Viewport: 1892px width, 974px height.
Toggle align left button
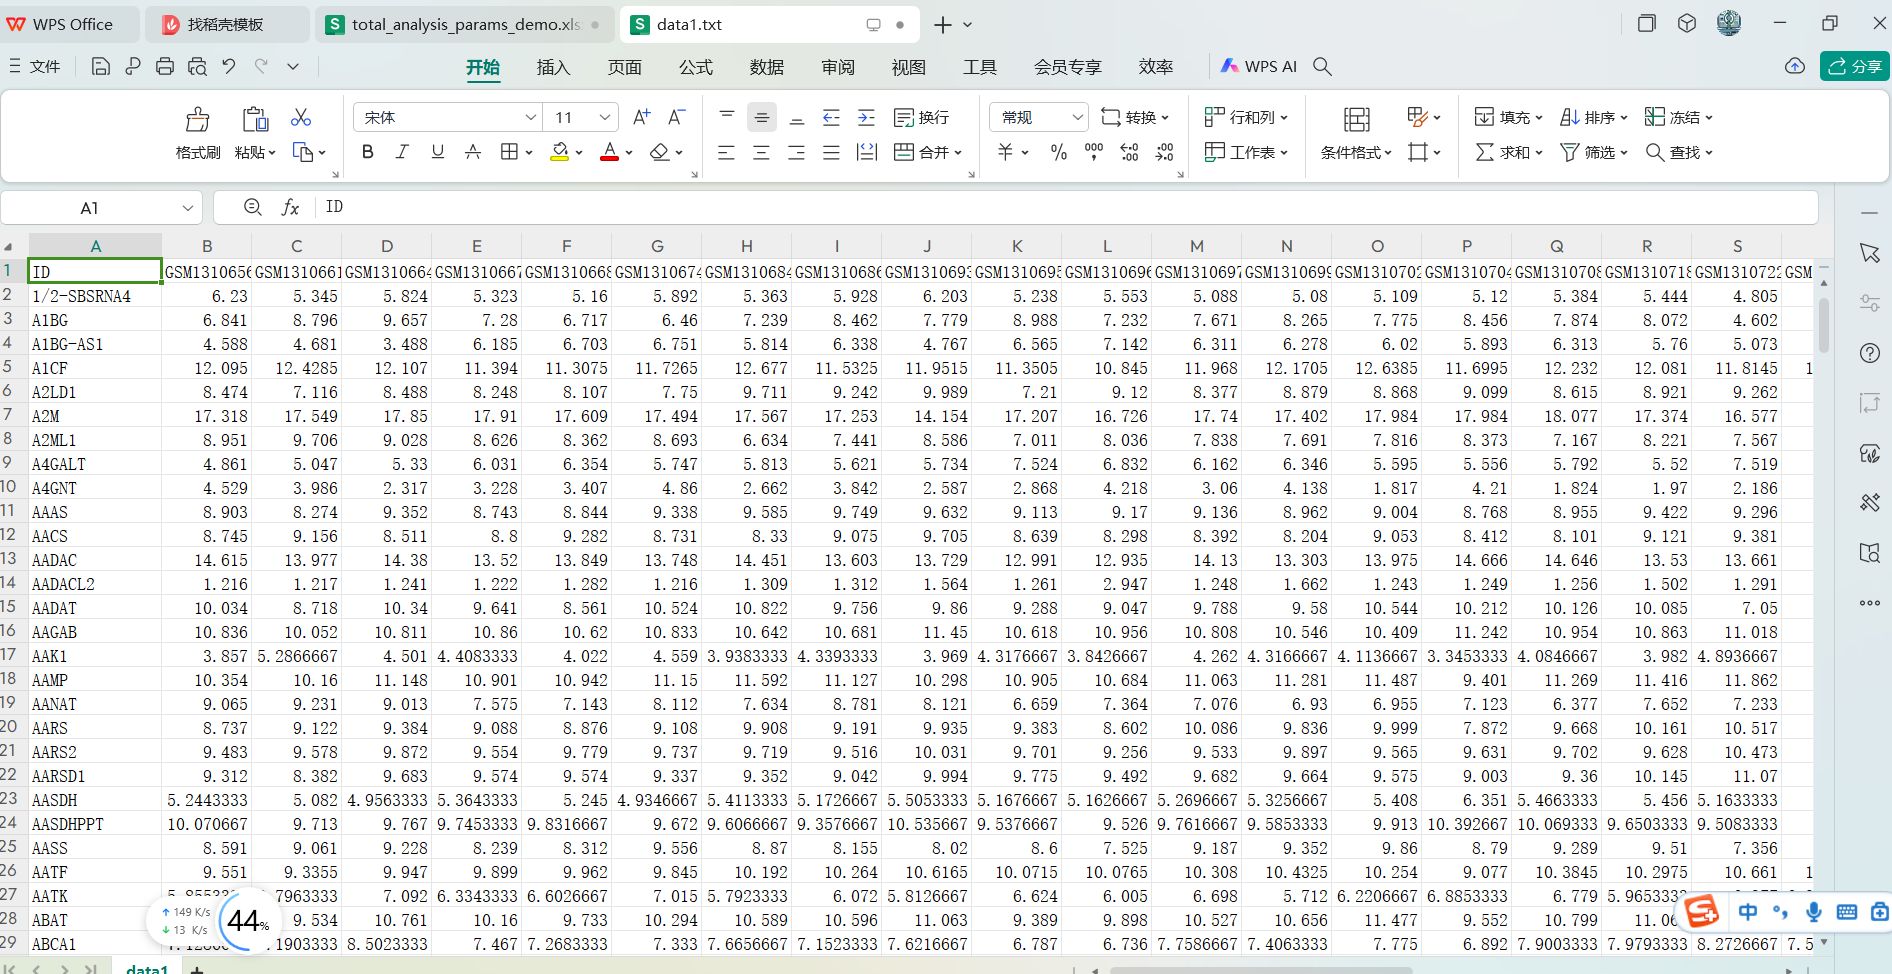726,152
